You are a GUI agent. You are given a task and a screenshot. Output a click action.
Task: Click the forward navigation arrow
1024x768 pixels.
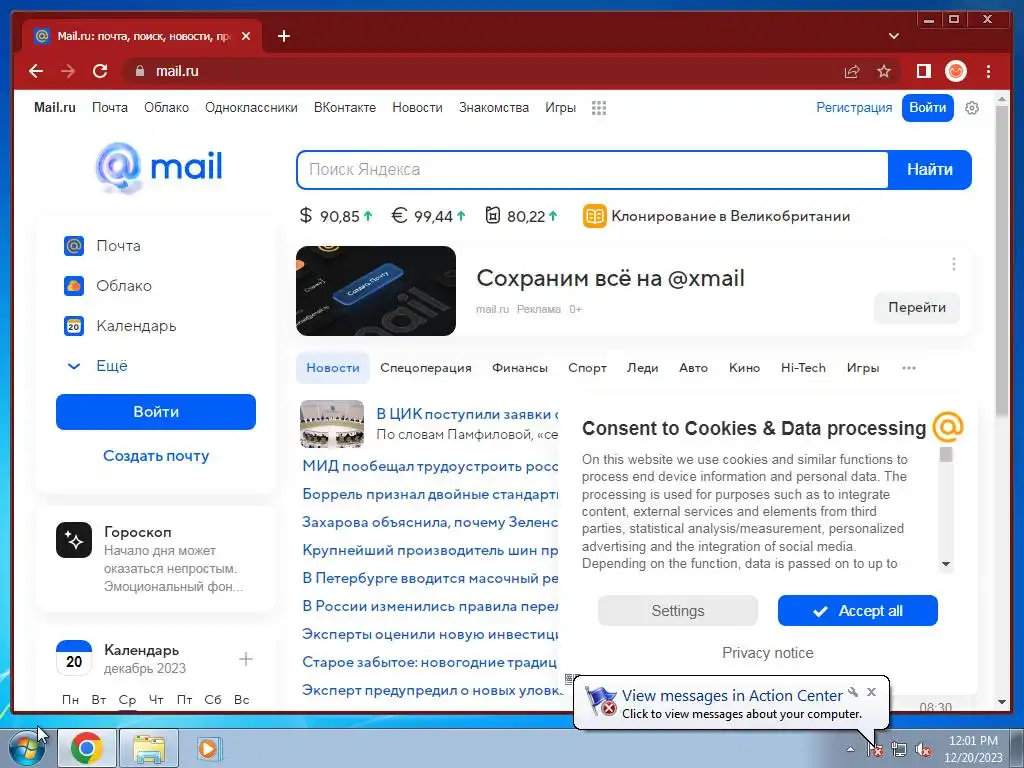68,71
